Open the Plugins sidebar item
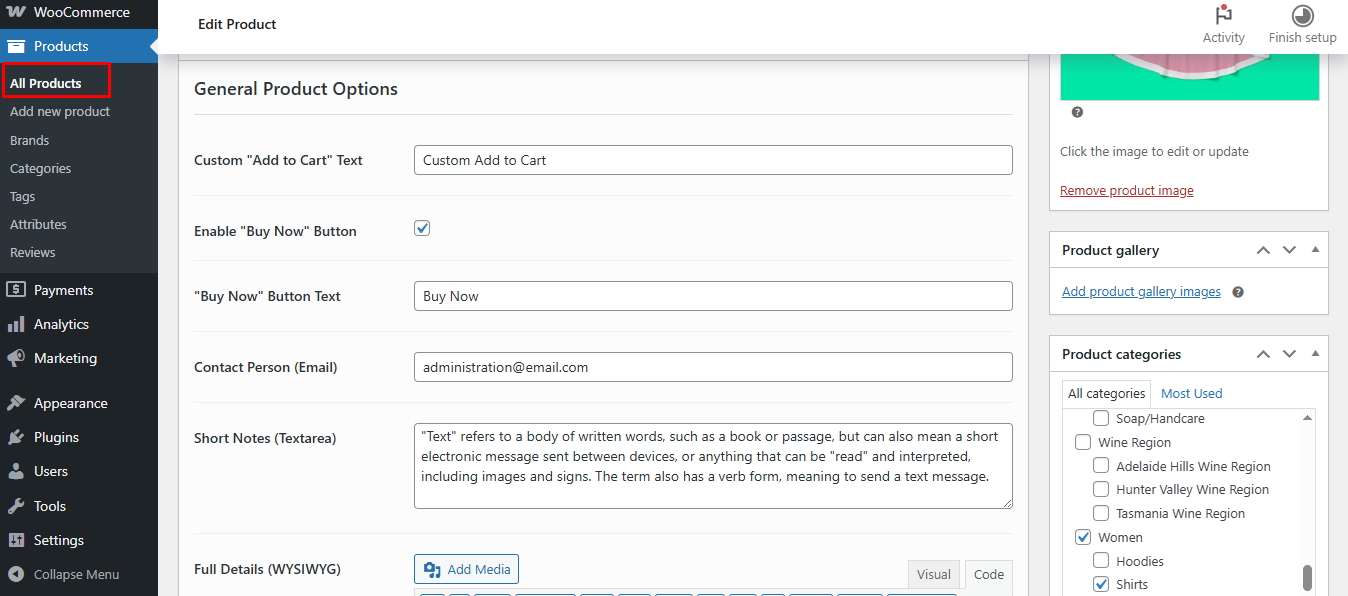 pos(56,437)
